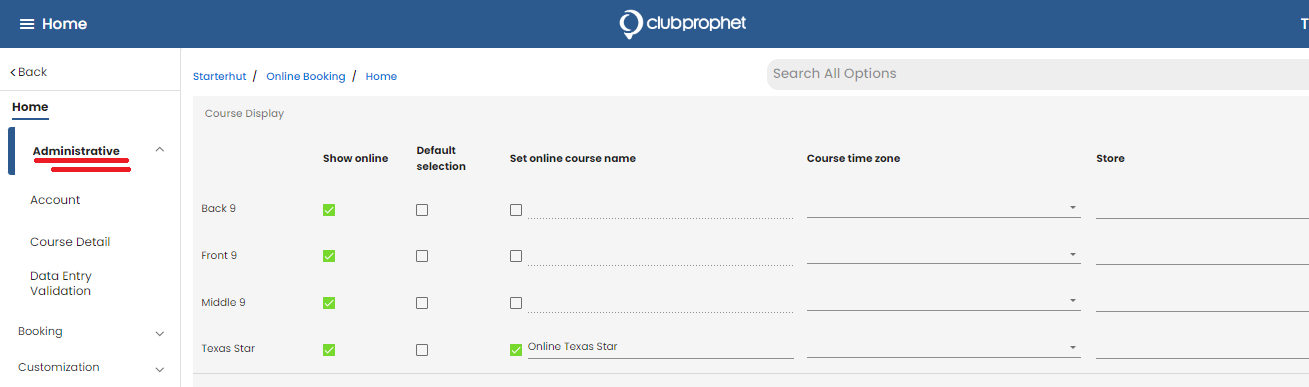Click the Home title in top bar
1309x387 pixels.
click(x=64, y=24)
